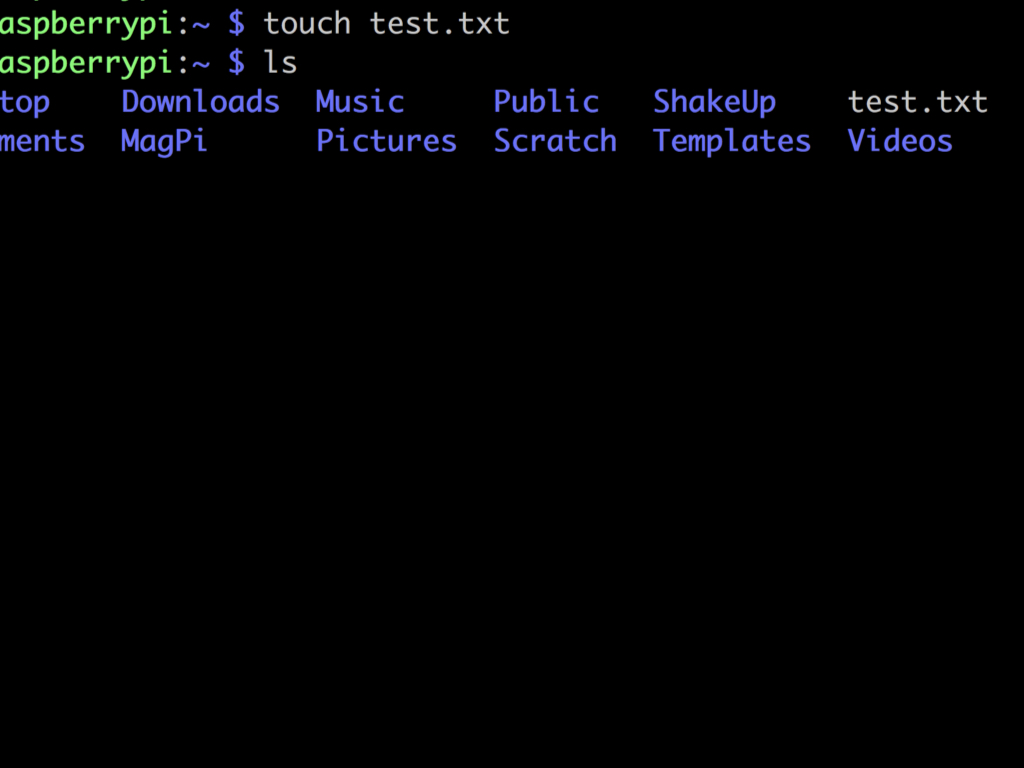Click the Public directory listing

(x=546, y=102)
